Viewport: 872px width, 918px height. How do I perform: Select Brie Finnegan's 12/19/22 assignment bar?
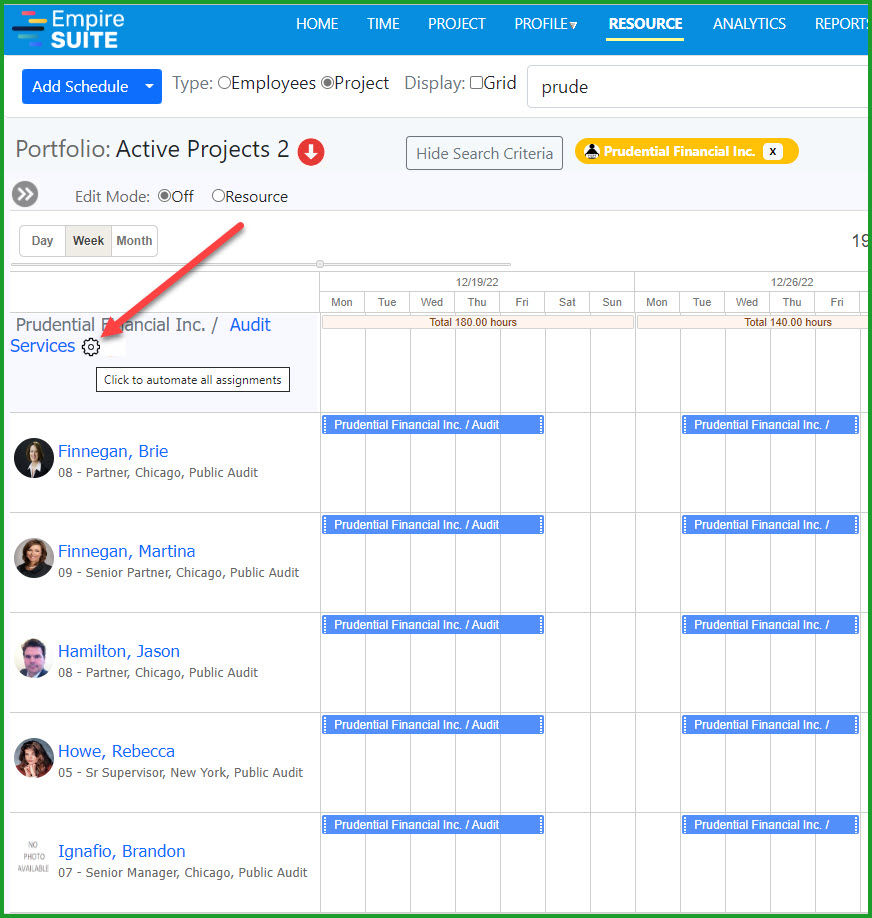(x=433, y=425)
